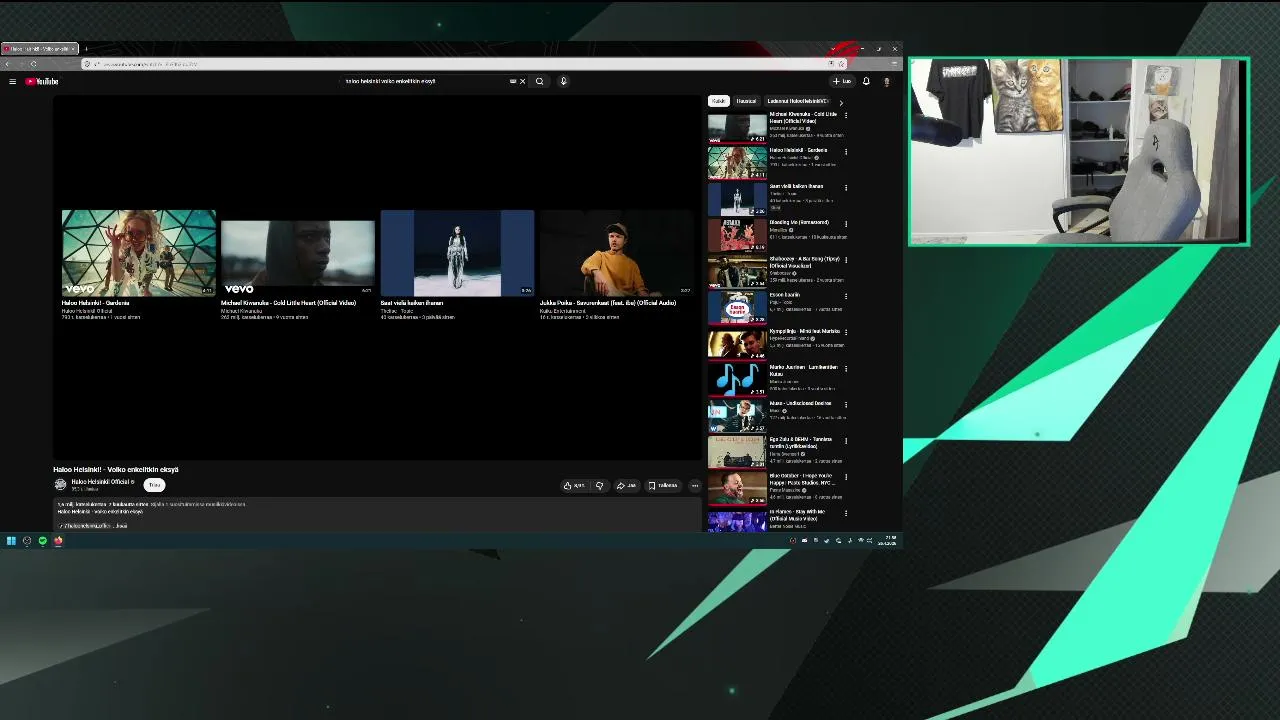Open the Haloo Helsinki! Official channel avatar
The image size is (1280, 720).
[60, 485]
